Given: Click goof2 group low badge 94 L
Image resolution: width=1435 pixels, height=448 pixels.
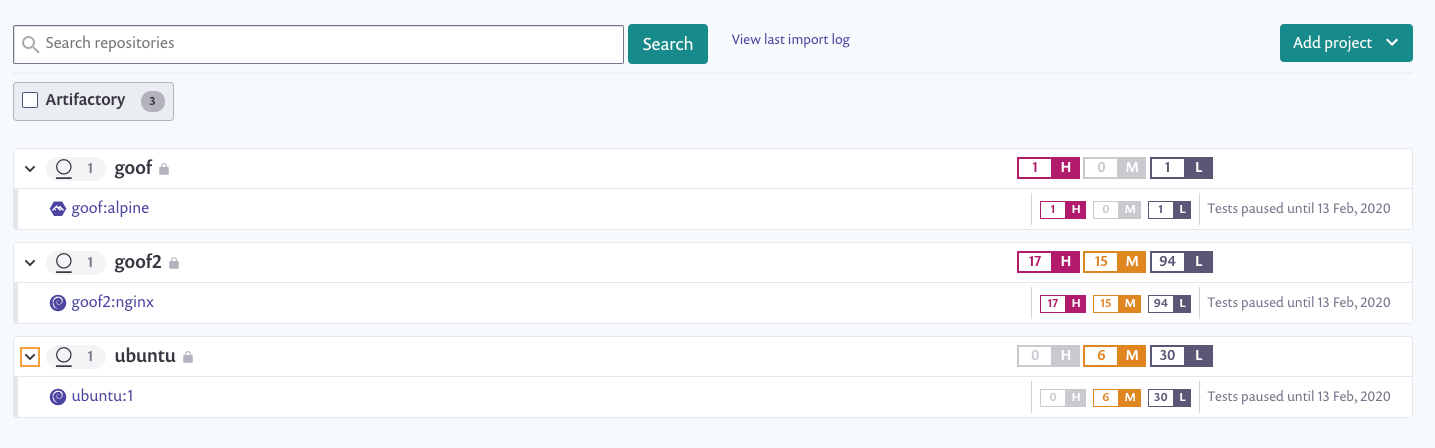Looking at the screenshot, I should [x=1182, y=262].
